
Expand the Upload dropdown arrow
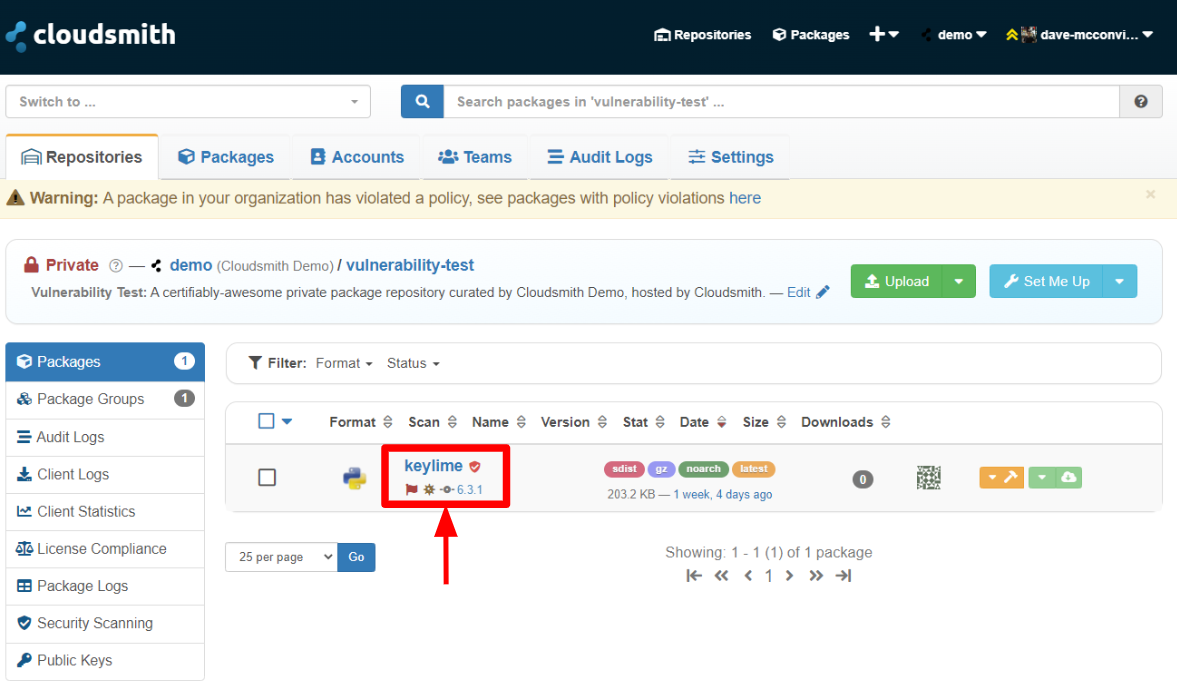959,281
